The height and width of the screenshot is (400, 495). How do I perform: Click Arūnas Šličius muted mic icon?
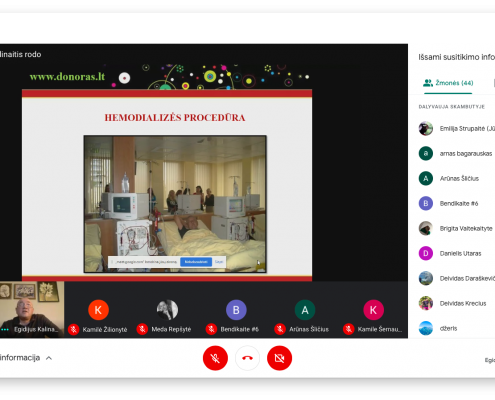click(x=280, y=329)
